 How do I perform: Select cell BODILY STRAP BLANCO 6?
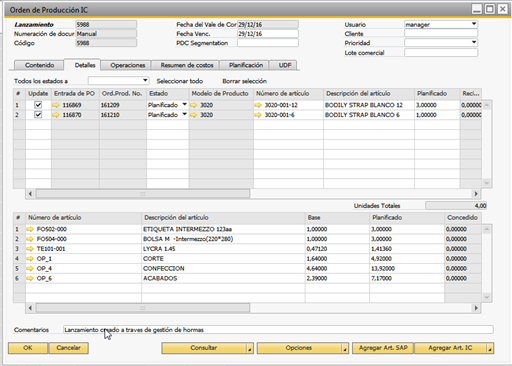pyautogui.click(x=369, y=115)
